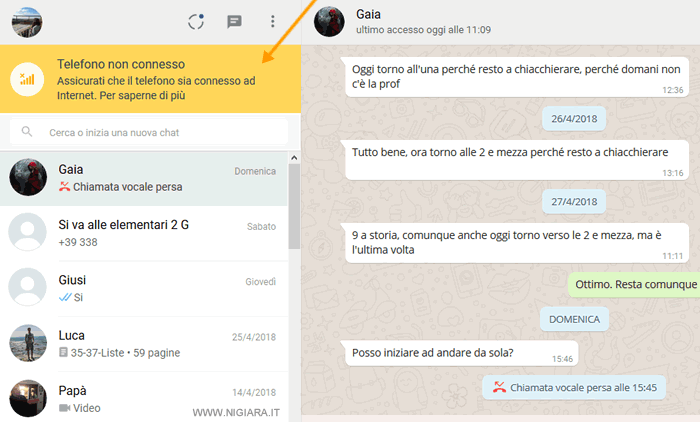Open the Status circle icon
The height and width of the screenshot is (422, 700).
pos(196,21)
